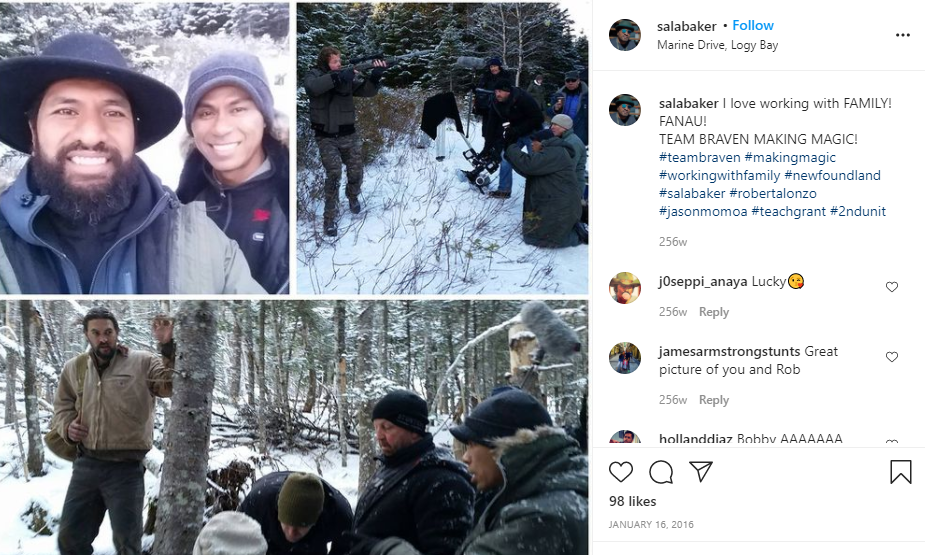Open j0seppi_anaya's profile avatar

tap(625, 288)
